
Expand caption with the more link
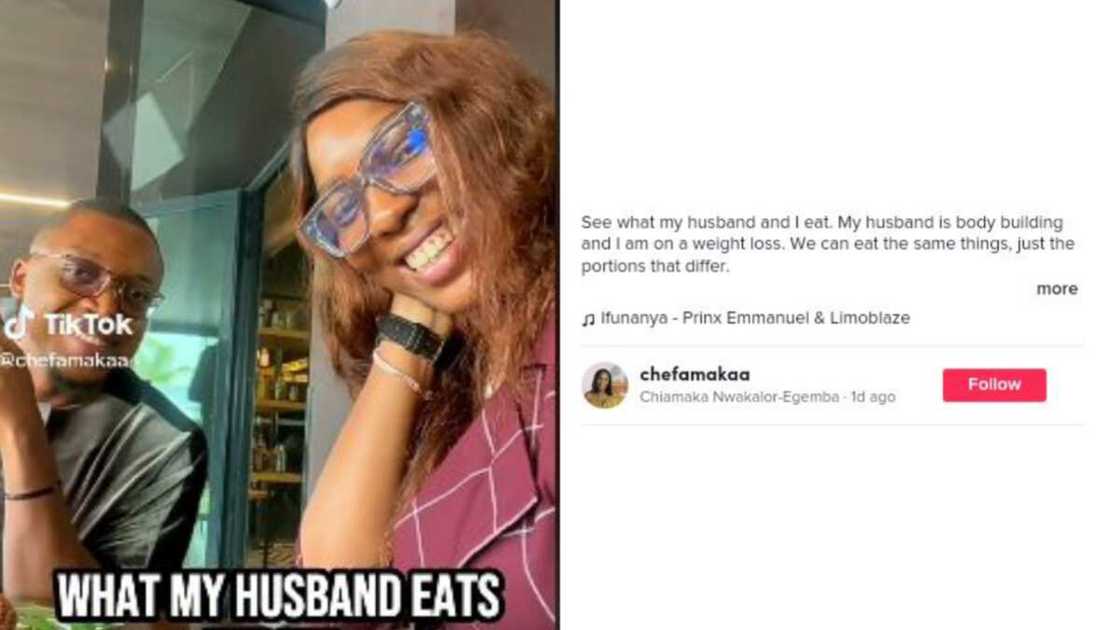point(1056,289)
